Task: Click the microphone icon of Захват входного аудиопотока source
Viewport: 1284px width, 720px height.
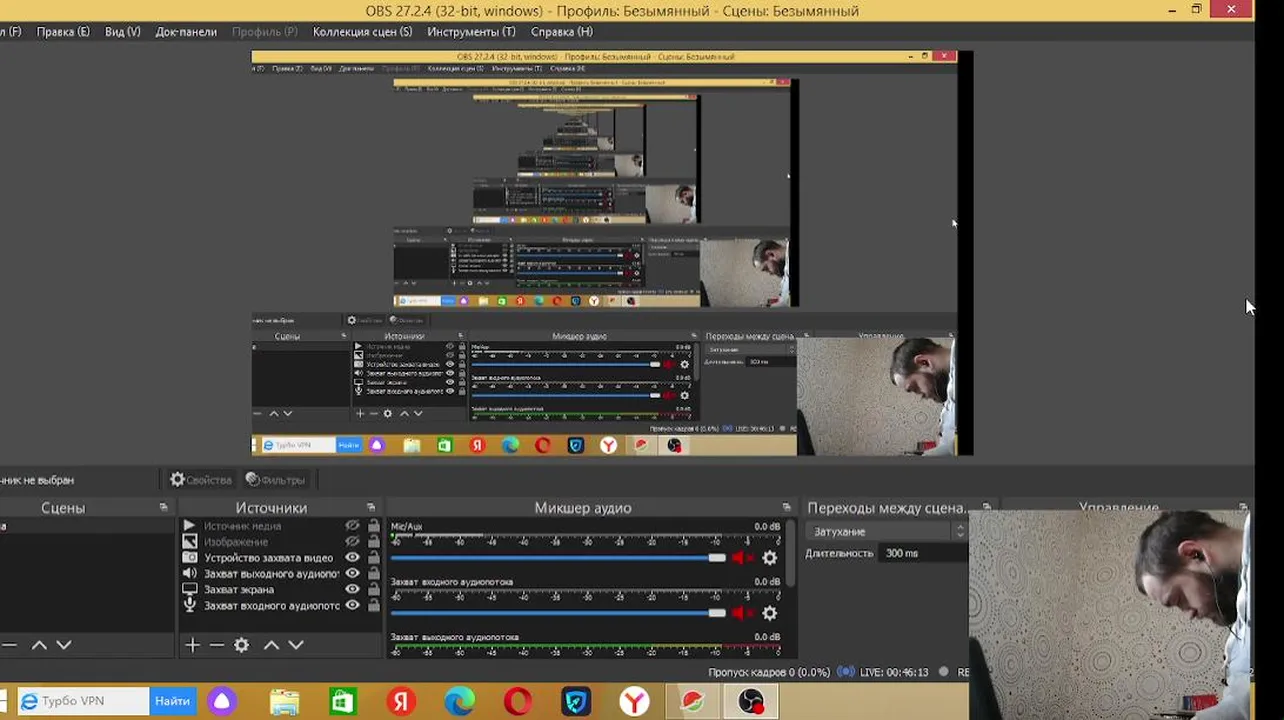Action: 189,606
